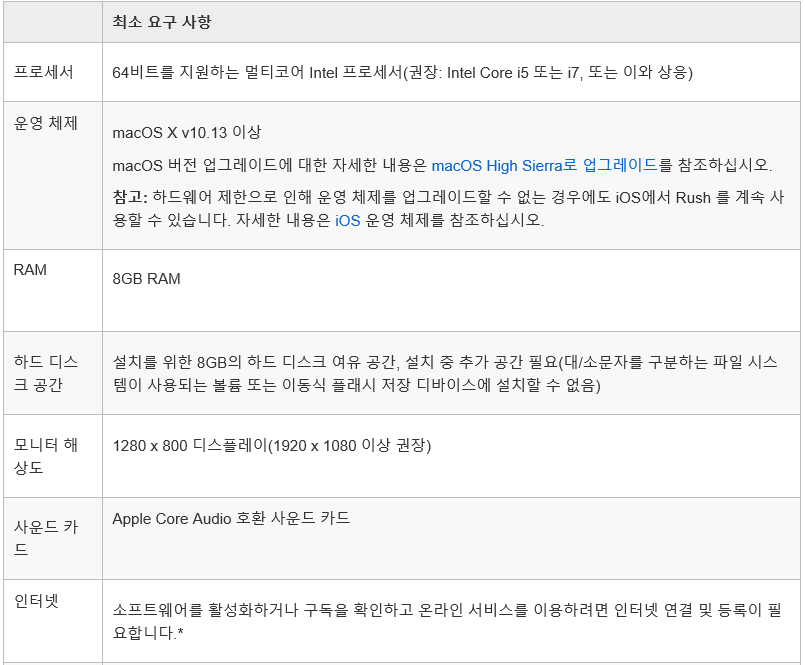Screen dimensions: 805x665
Task: Click the 1280 x 800 display requirement text
Action: tap(272, 445)
